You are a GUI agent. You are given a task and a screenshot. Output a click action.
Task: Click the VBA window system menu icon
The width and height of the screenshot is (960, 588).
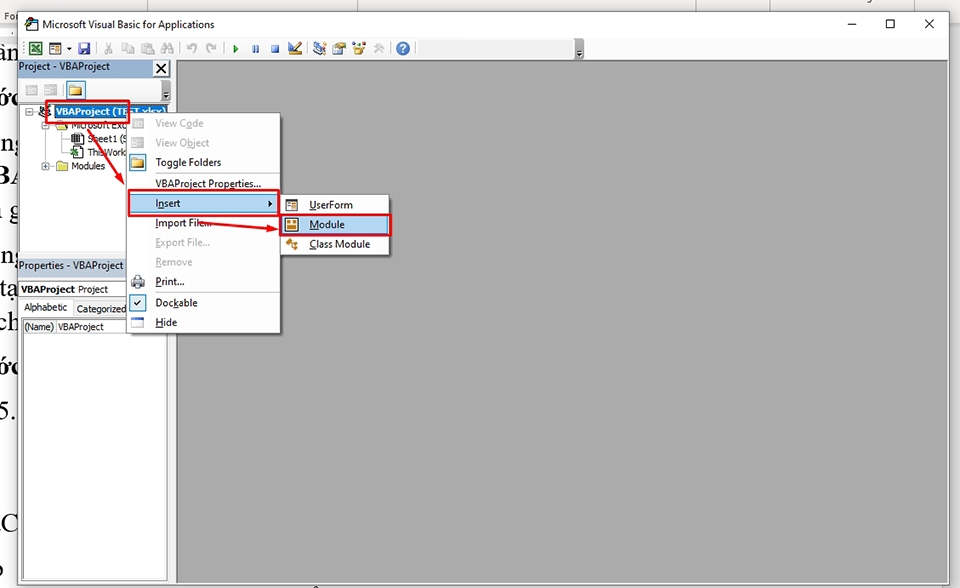pyautogui.click(x=31, y=24)
